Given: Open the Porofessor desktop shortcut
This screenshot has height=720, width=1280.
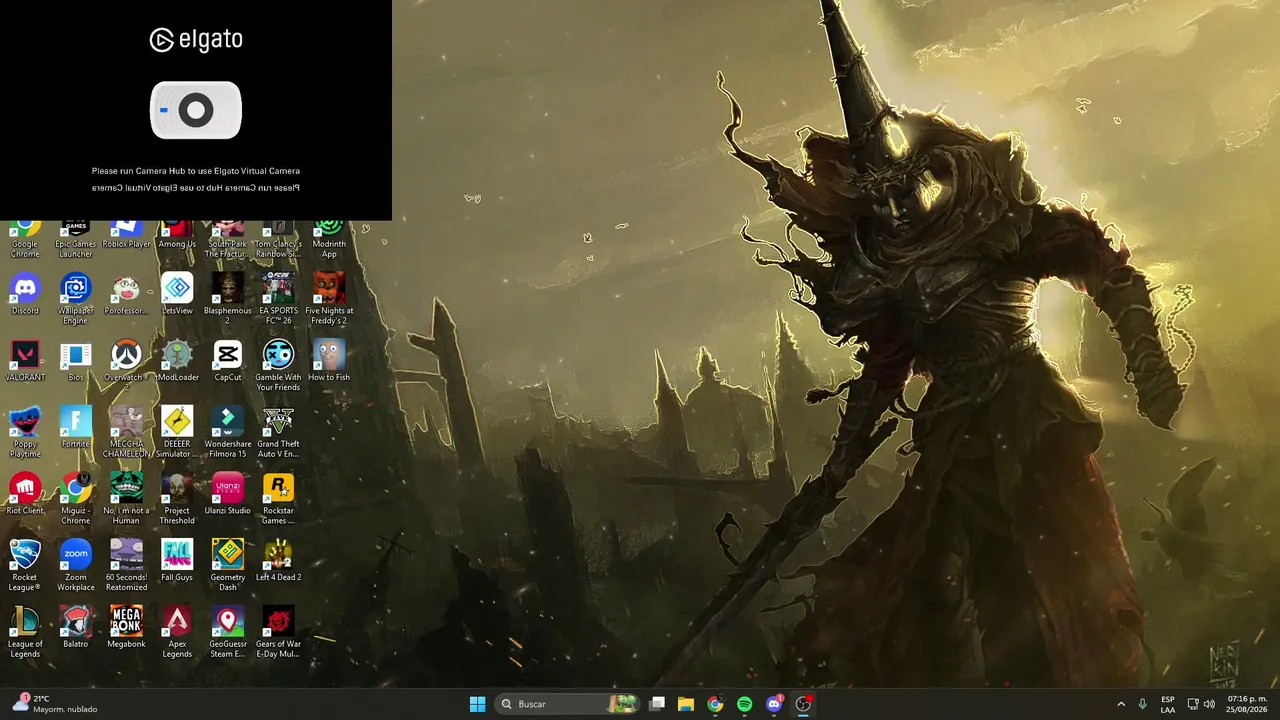Looking at the screenshot, I should click(126, 294).
